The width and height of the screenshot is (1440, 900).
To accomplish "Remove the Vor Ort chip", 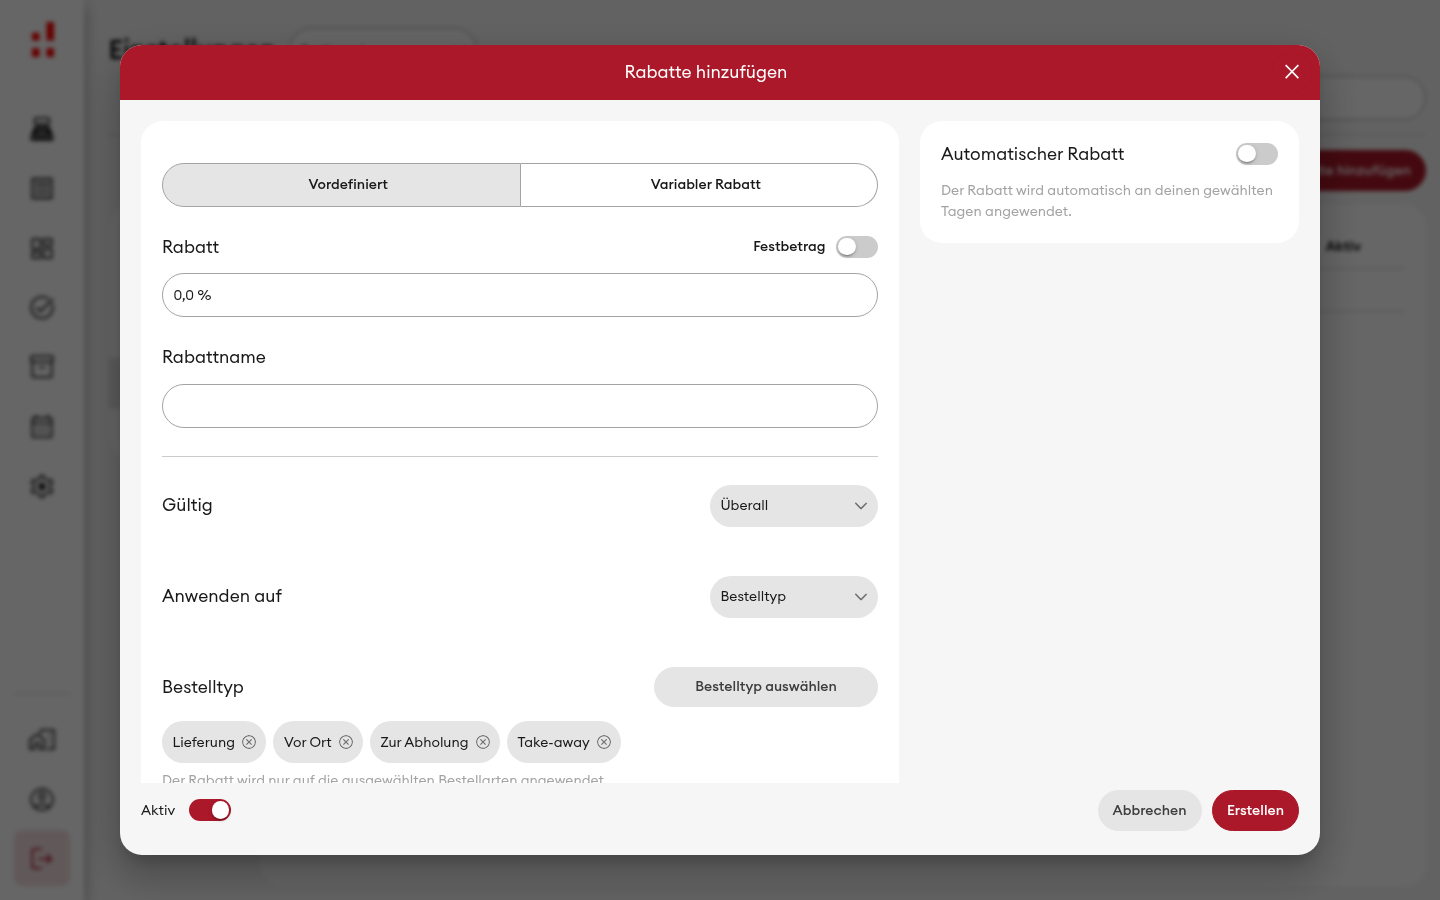I will pyautogui.click(x=346, y=742).
